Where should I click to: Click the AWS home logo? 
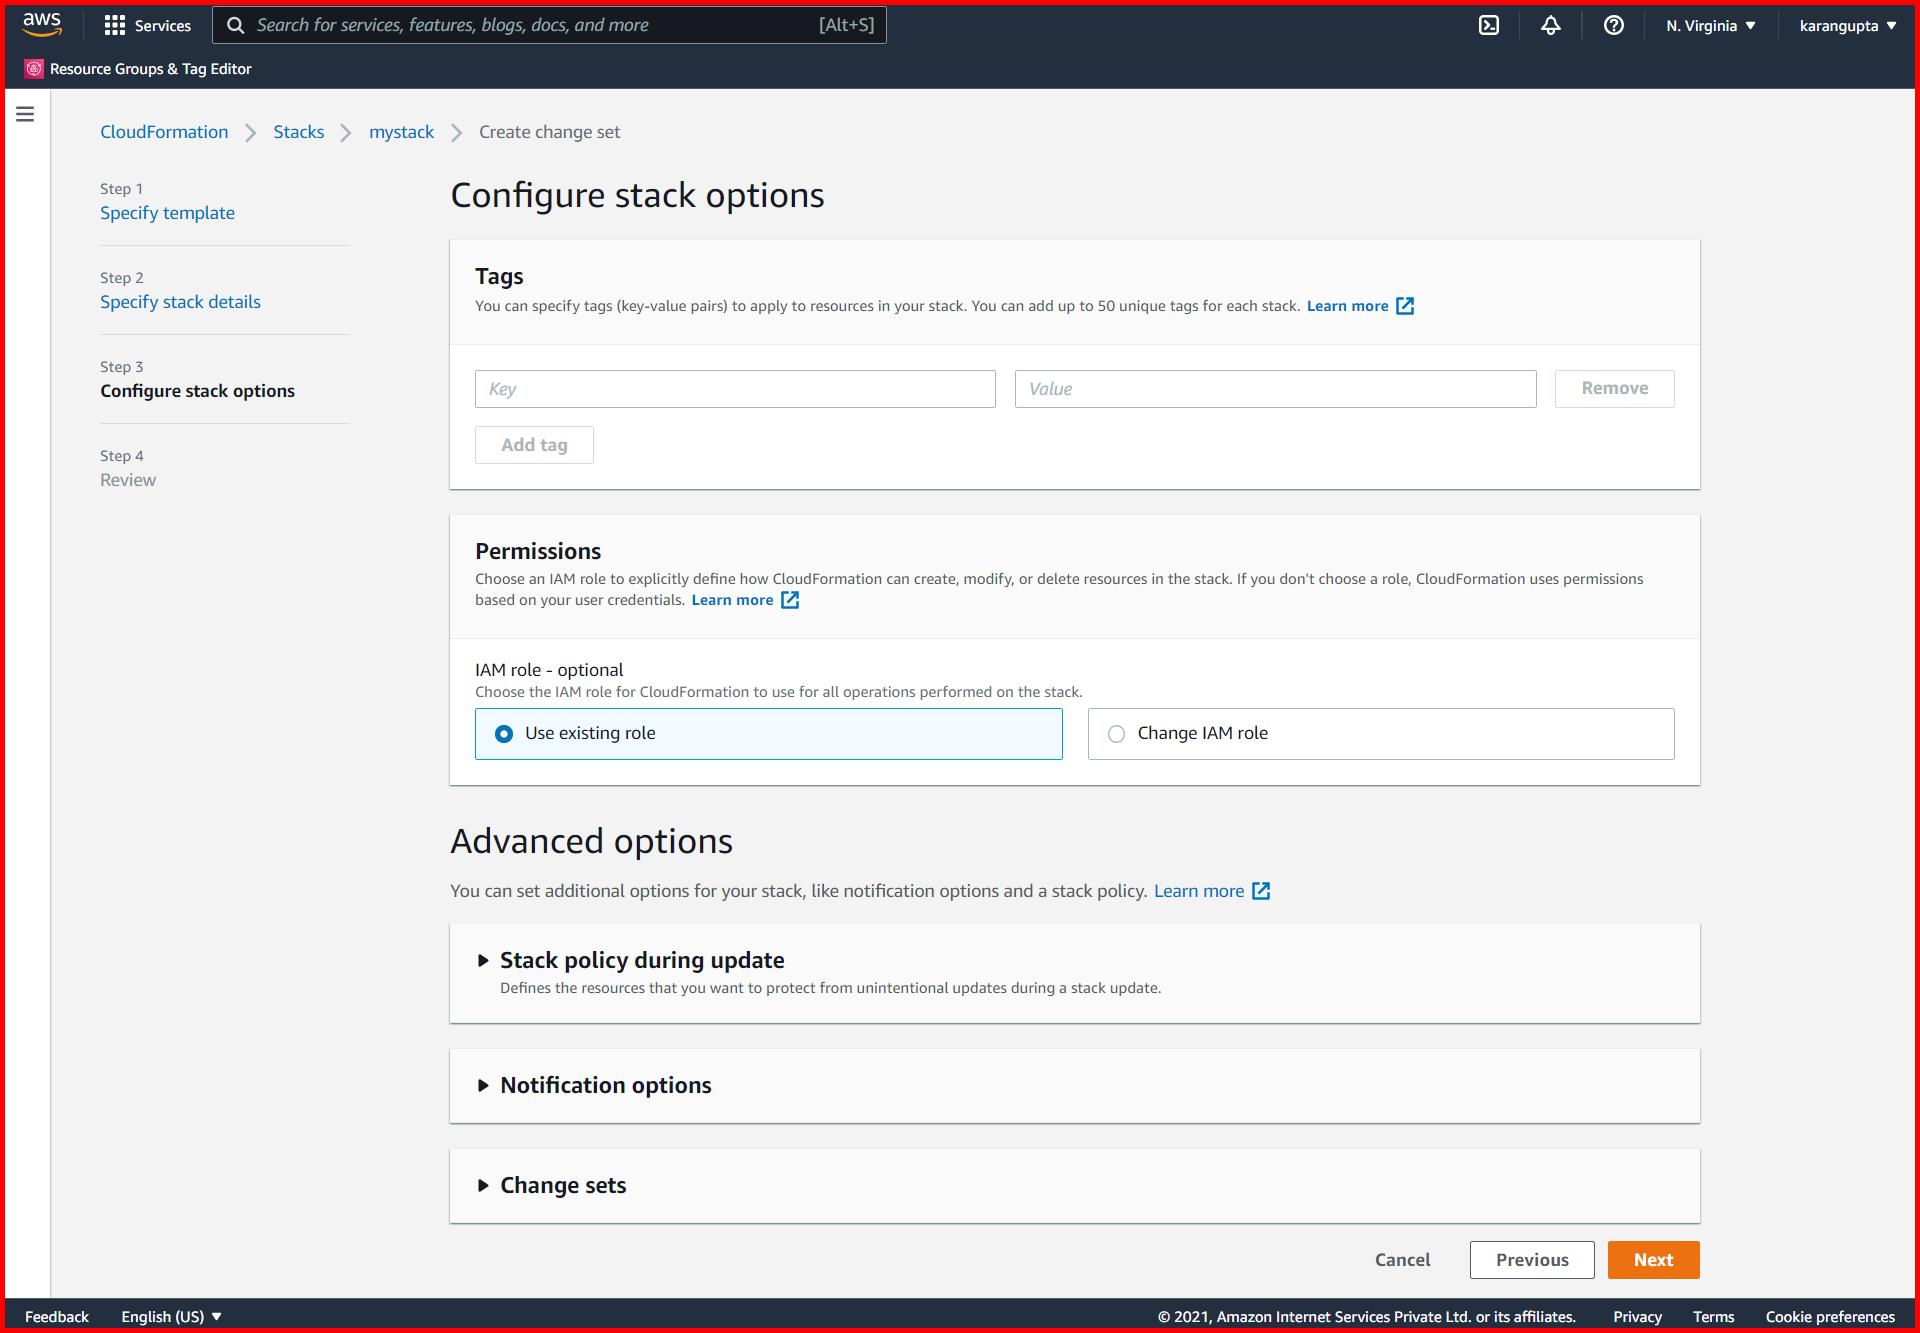click(x=40, y=23)
